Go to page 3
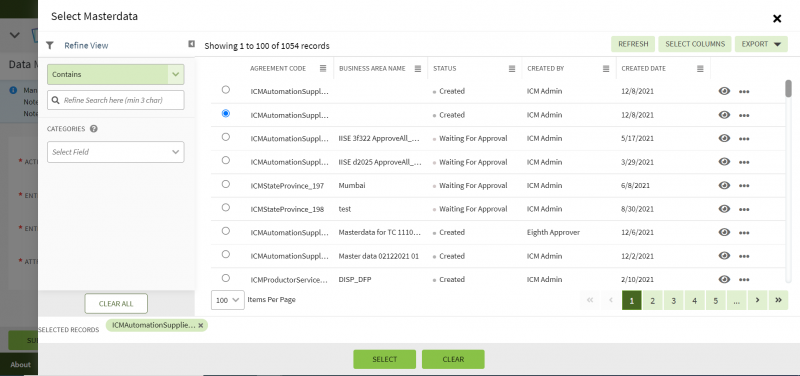This screenshot has width=800, height=376. [x=673, y=300]
